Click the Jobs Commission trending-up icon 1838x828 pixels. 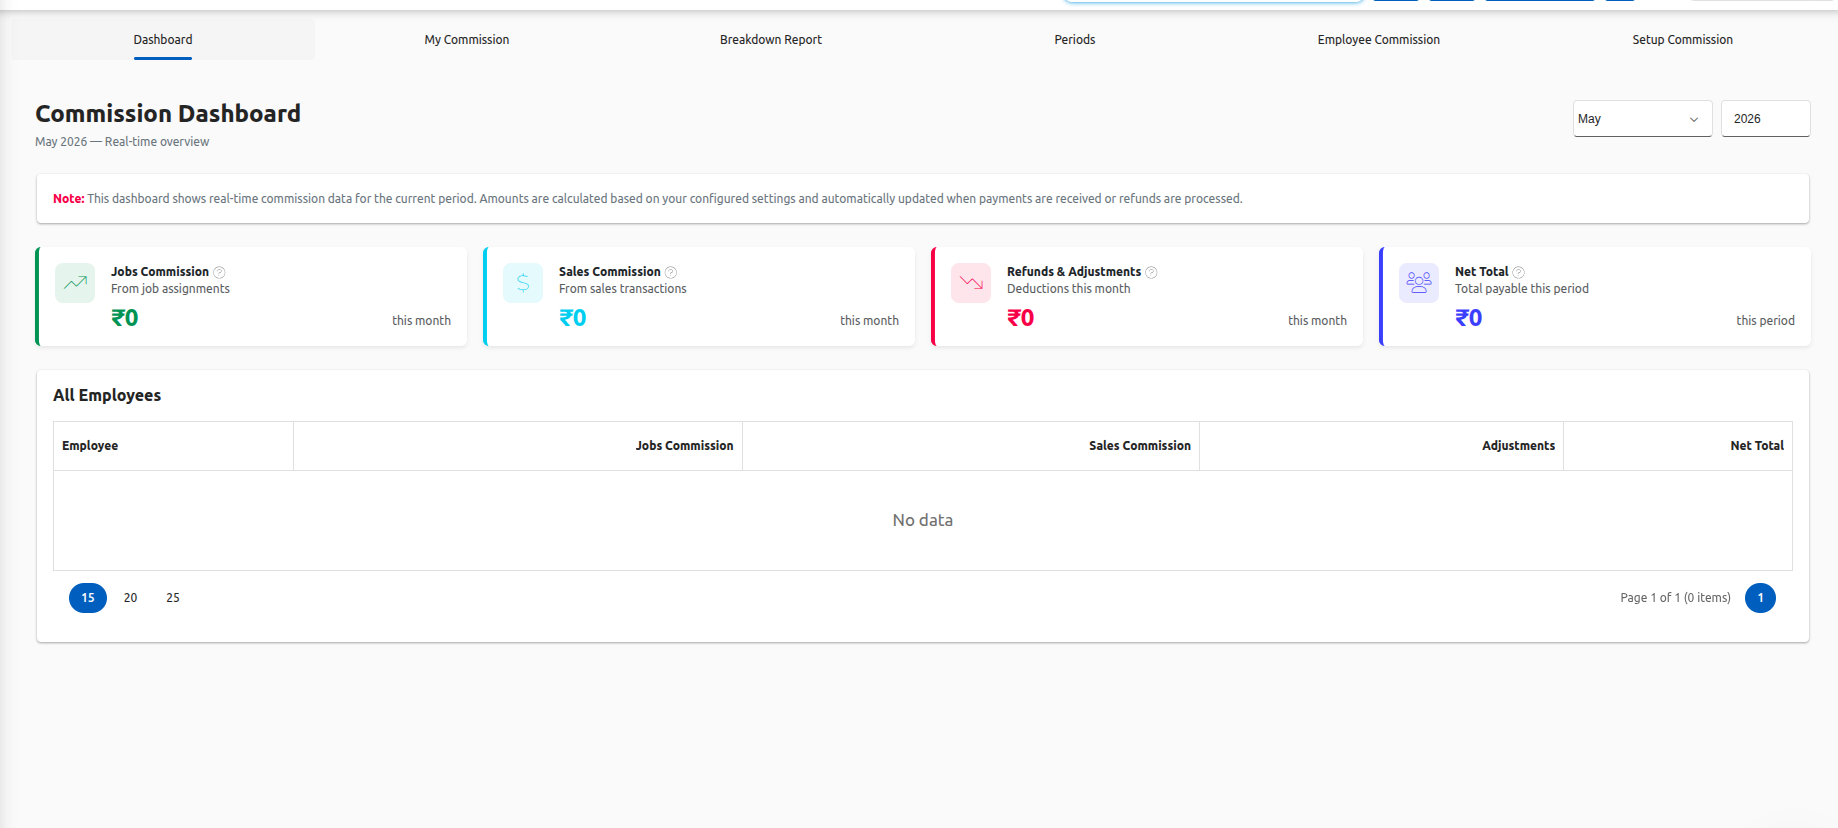click(x=75, y=283)
